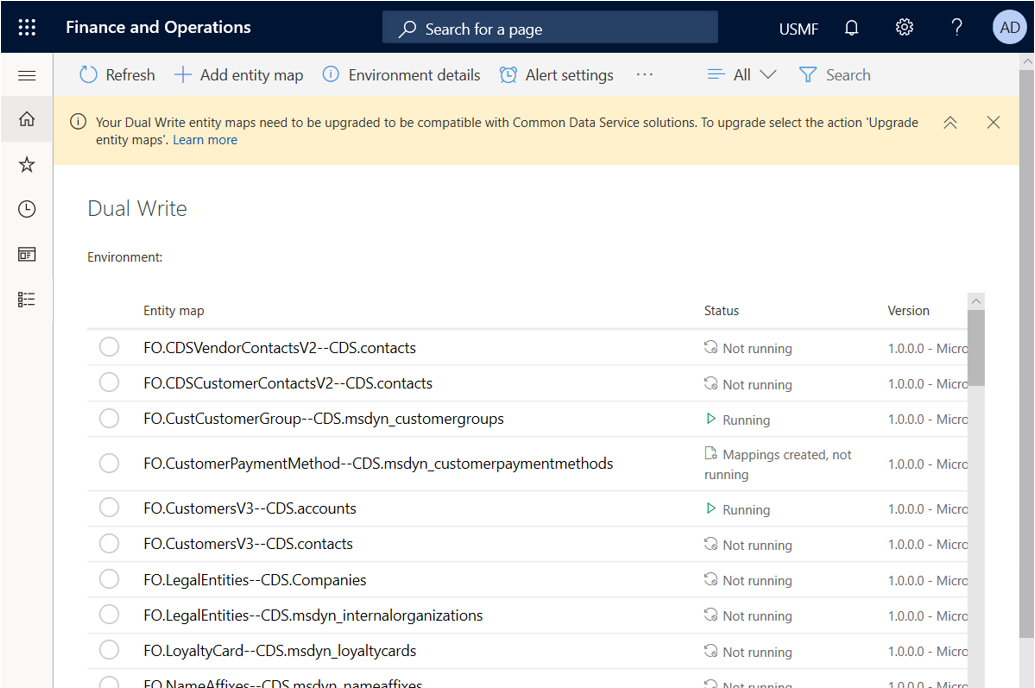Click Running status of CustCustomerGroup row
Viewport: 1035px width, 688px height.
click(737, 420)
